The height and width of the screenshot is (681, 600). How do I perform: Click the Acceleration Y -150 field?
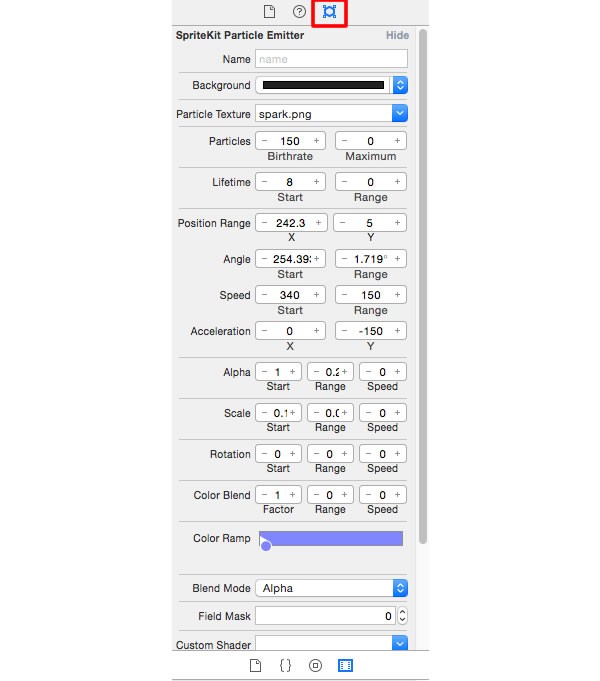(x=371, y=331)
